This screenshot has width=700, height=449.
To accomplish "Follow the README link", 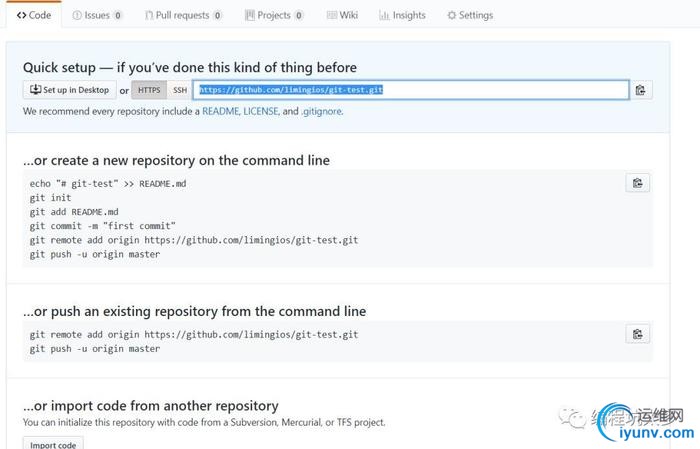I will pos(221,111).
